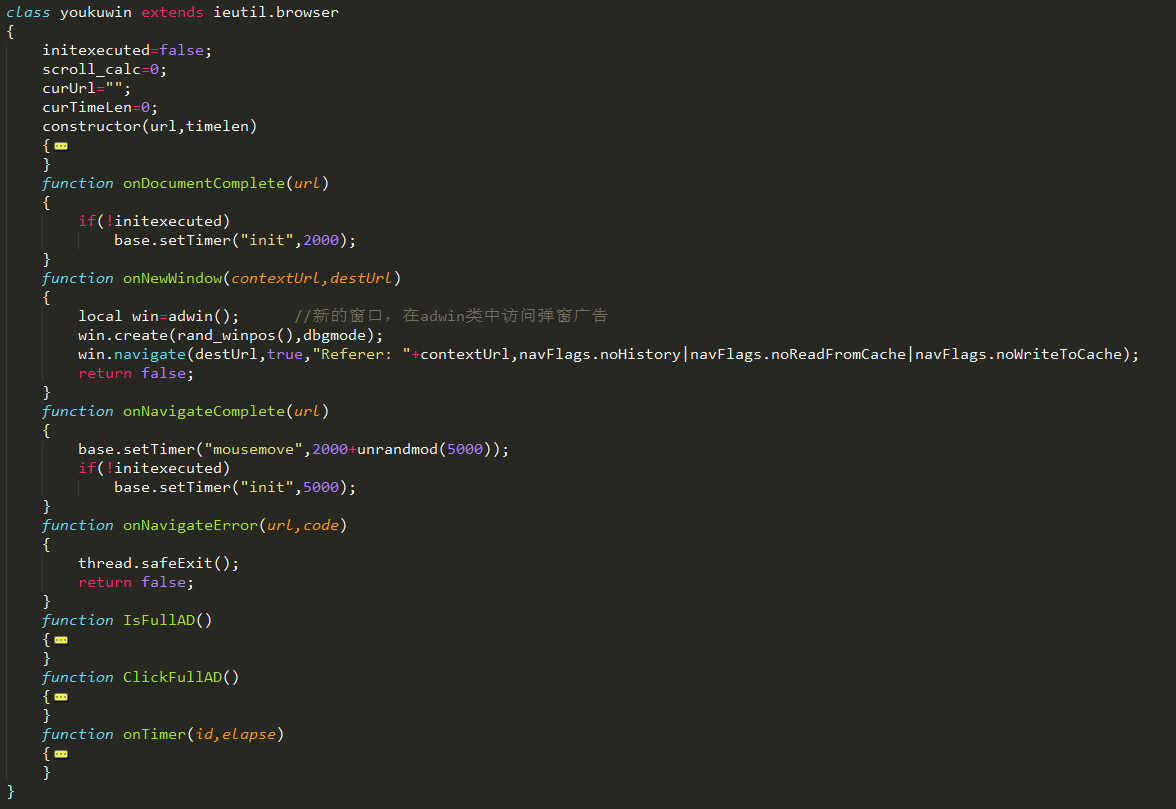Click the base.setTimer("init",5000) line
This screenshot has height=809, width=1176.
pyautogui.click(x=235, y=487)
